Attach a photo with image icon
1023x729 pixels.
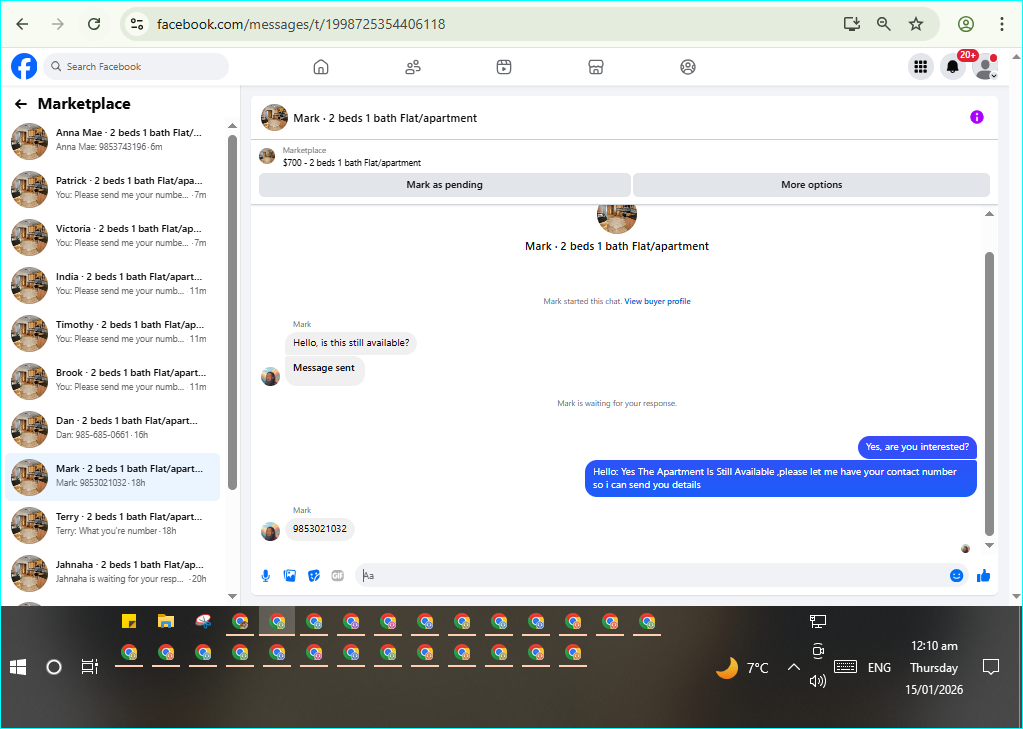[x=290, y=576]
